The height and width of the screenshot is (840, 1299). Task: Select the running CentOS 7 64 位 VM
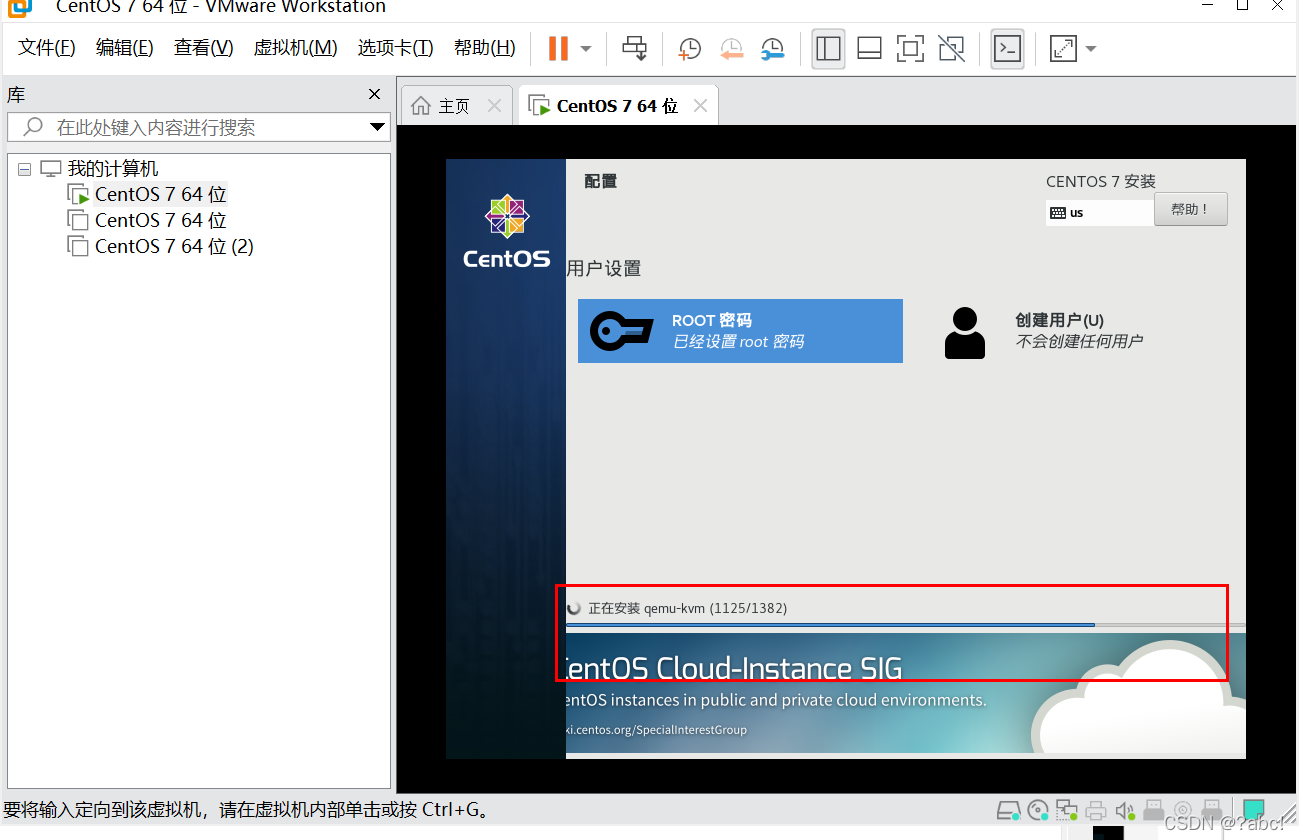click(x=160, y=194)
